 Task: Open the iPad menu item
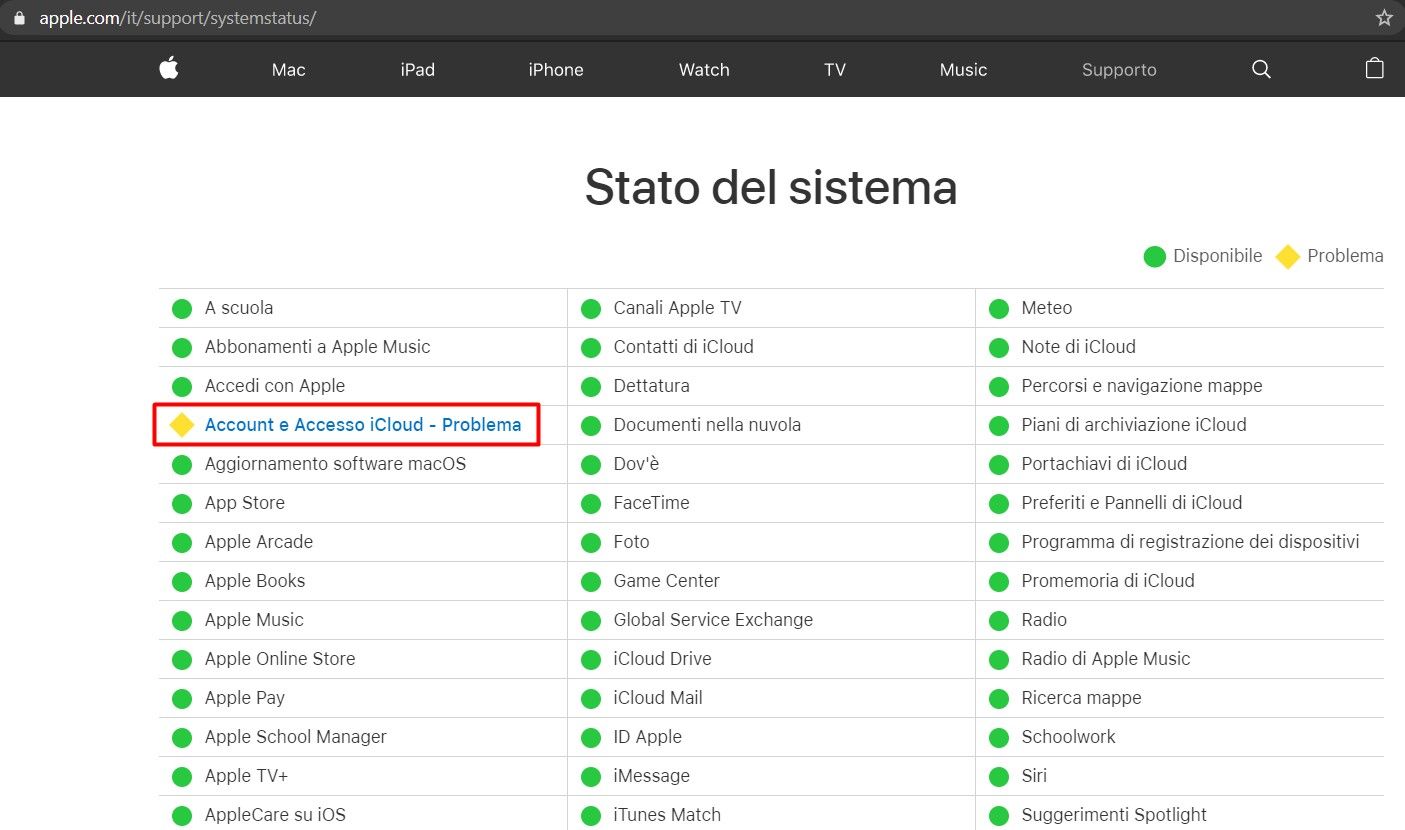point(417,70)
